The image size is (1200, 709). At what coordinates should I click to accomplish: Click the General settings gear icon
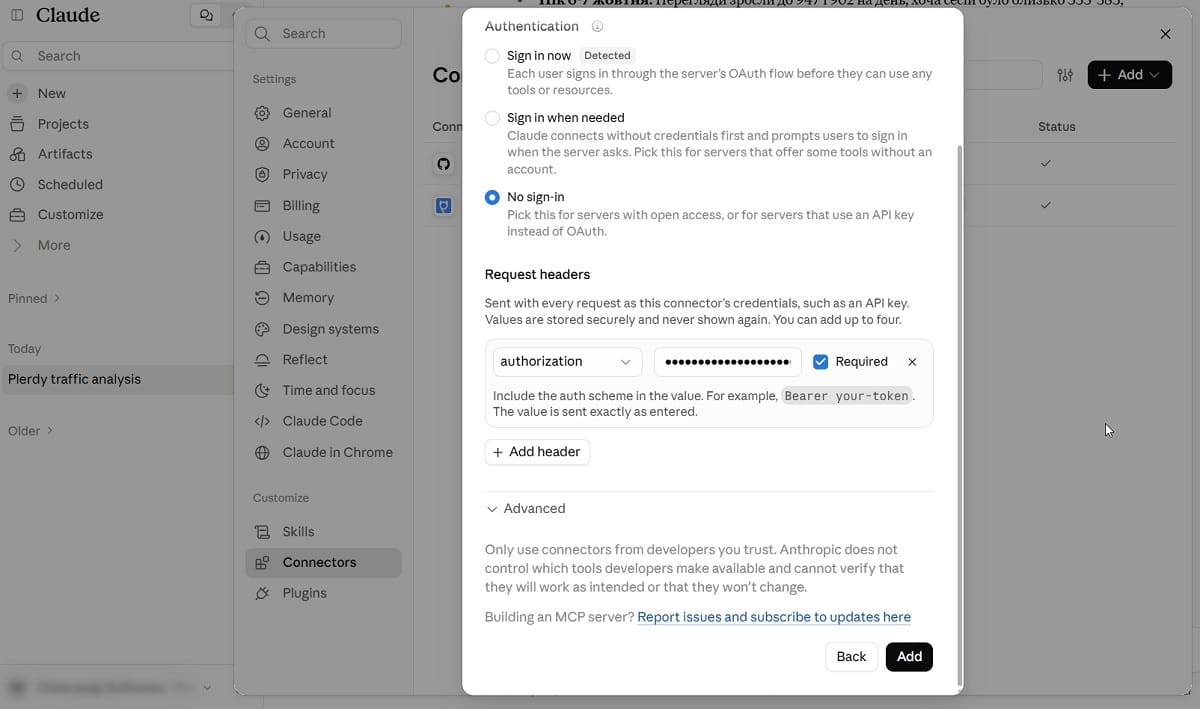262,113
